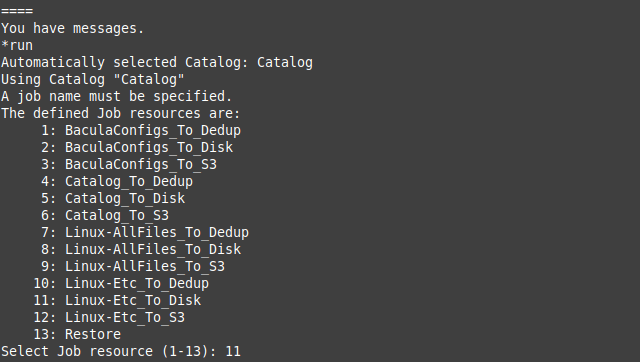Click 'Automatically selected Catalog' text line

click(x=157, y=62)
